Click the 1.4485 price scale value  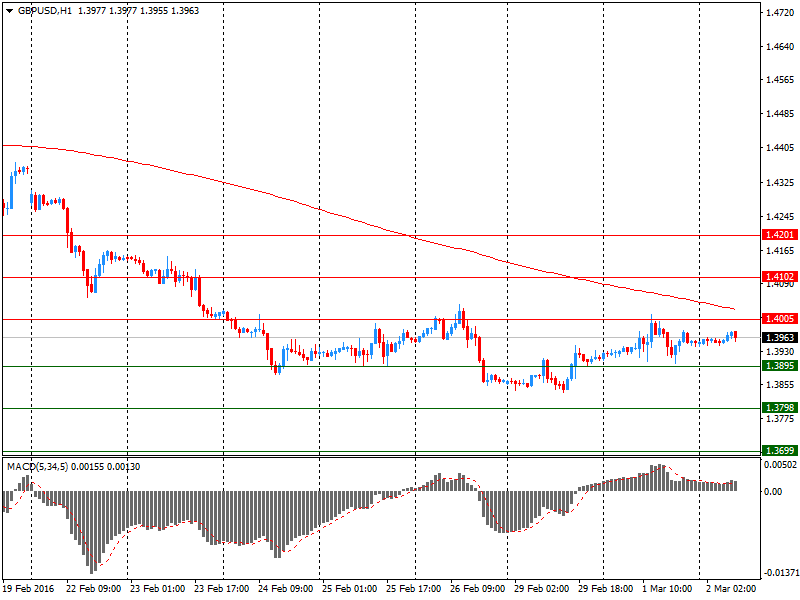(780, 114)
